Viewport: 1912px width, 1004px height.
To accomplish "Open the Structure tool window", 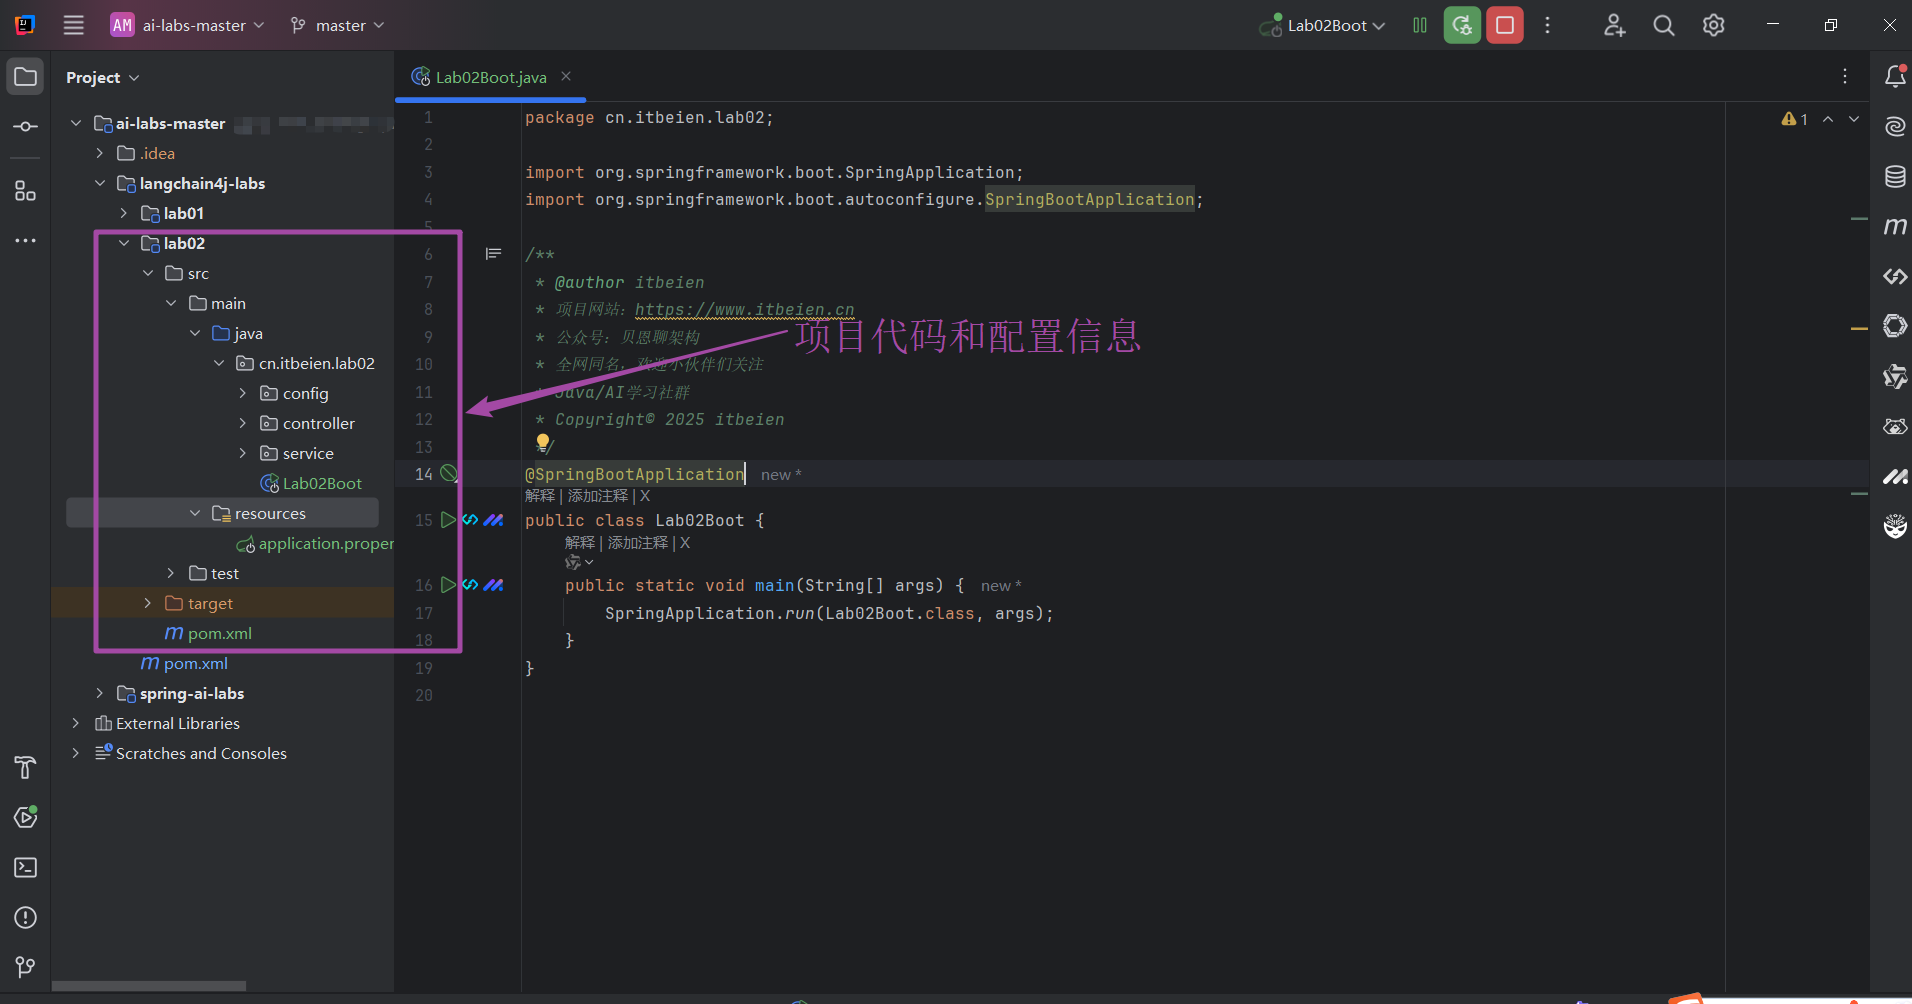I will pos(26,191).
